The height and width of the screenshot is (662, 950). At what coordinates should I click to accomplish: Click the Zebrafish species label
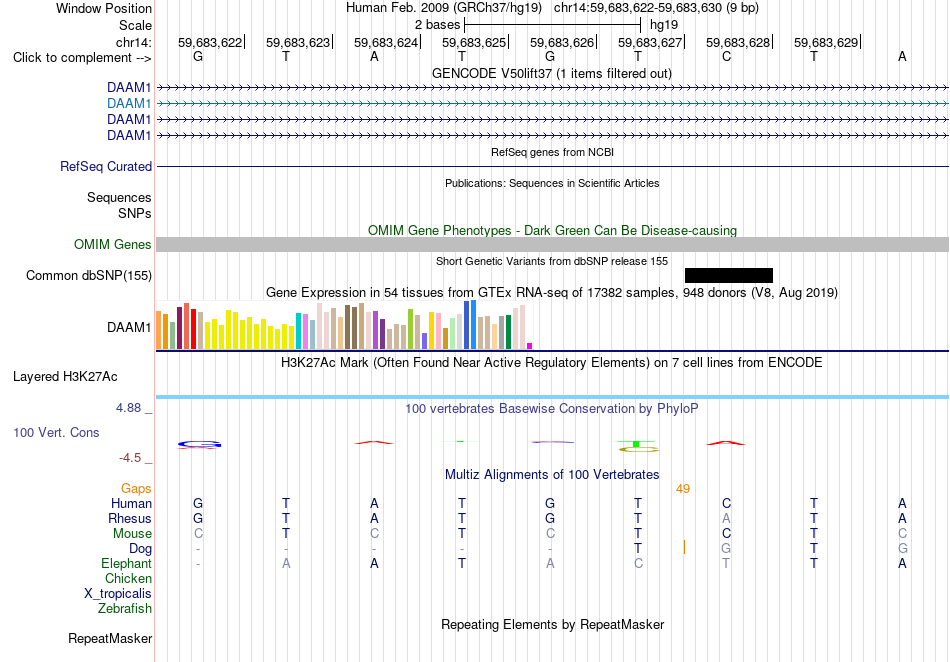(x=125, y=608)
